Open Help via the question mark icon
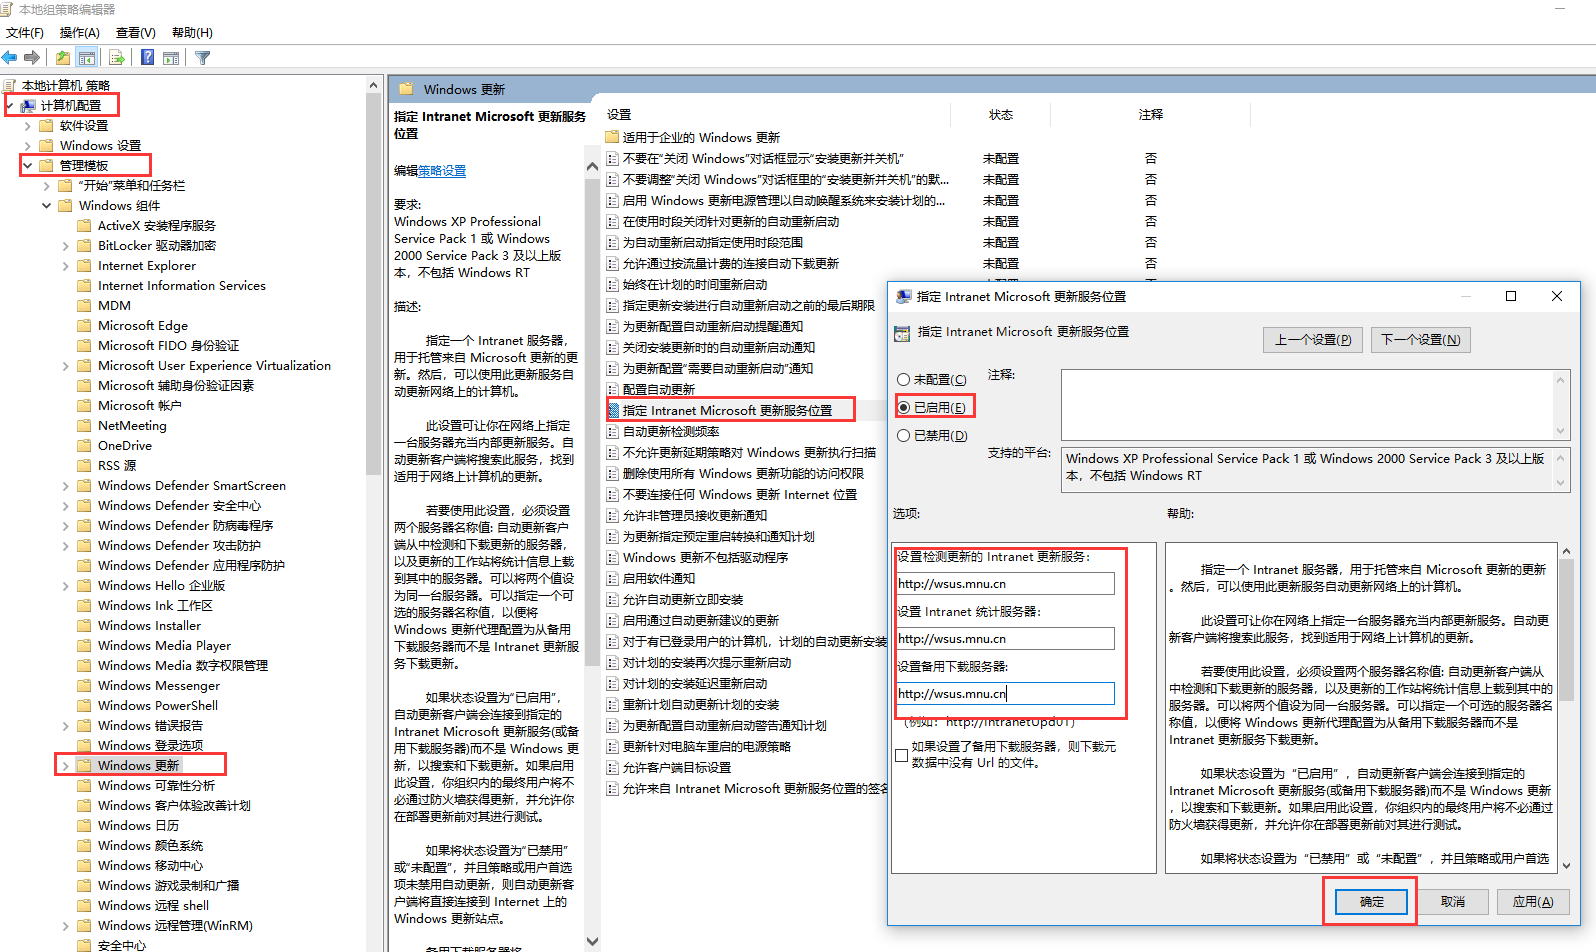This screenshot has height=952, width=1596. [147, 58]
